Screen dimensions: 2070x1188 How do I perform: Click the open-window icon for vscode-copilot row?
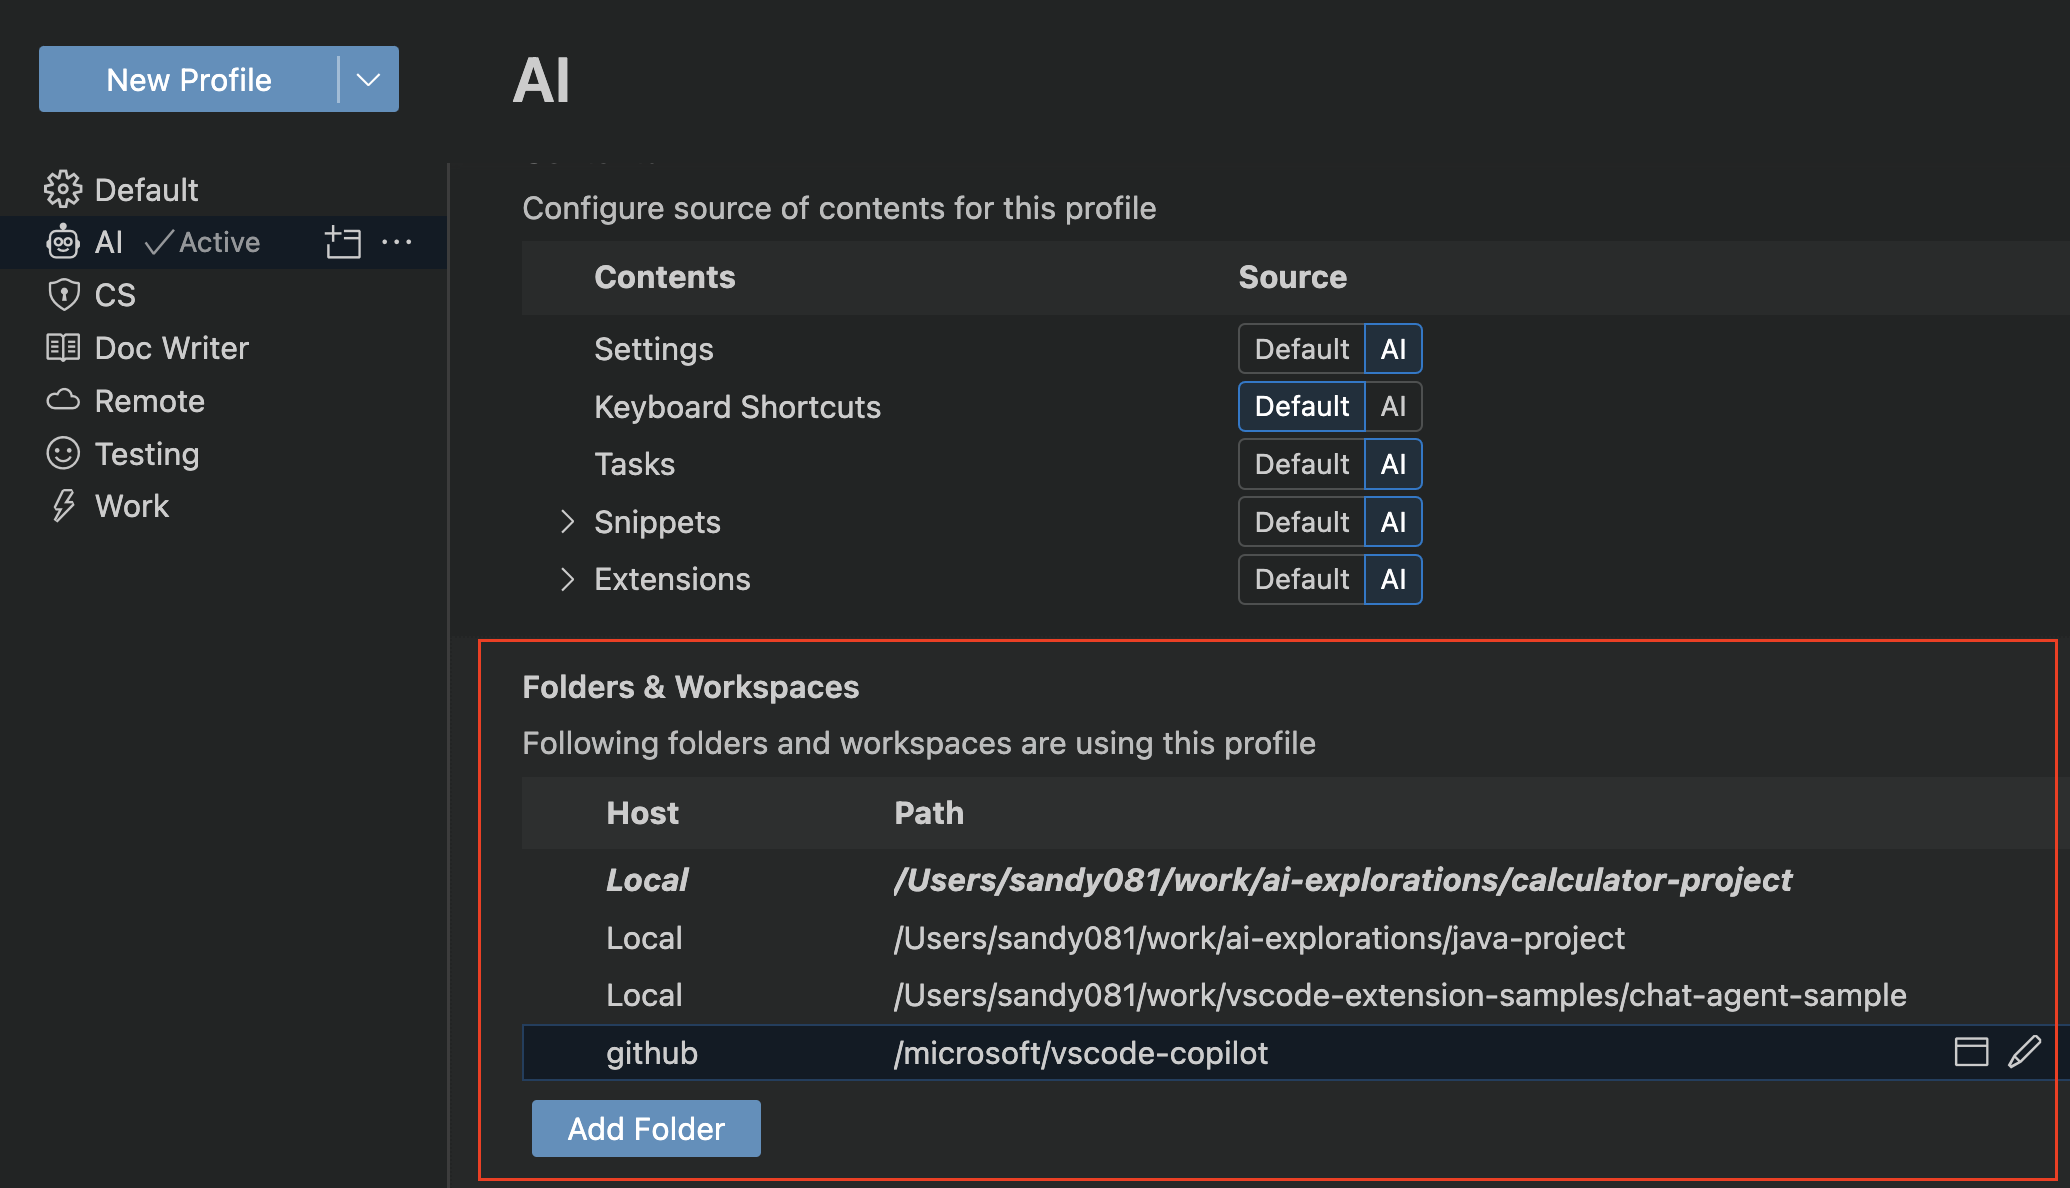(x=1972, y=1052)
